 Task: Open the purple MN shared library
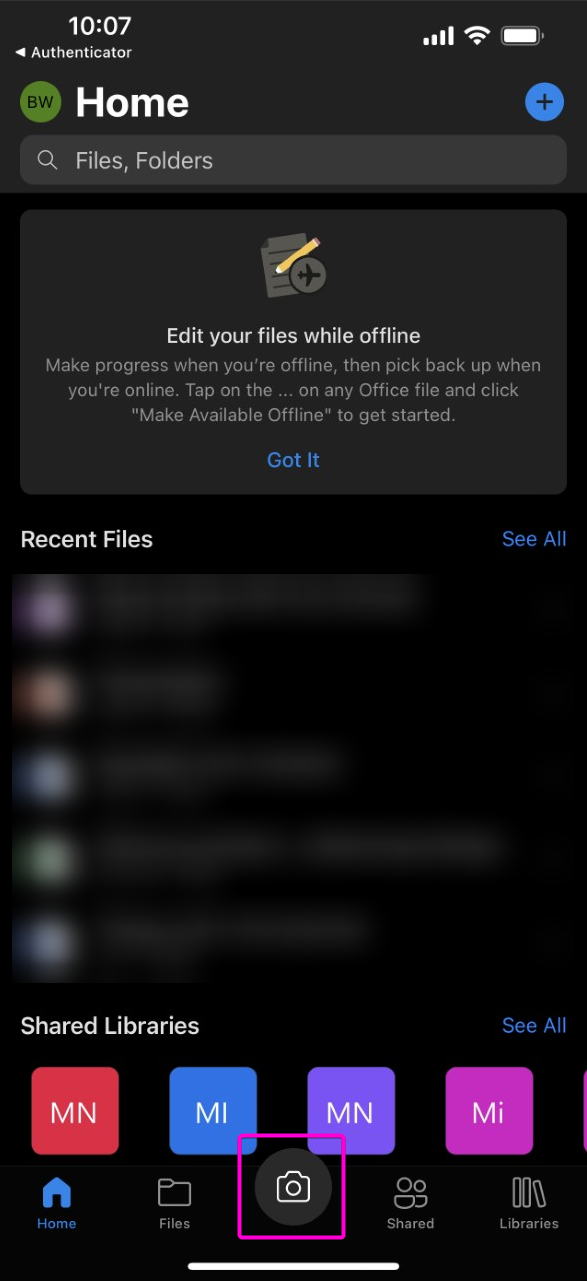(351, 1111)
